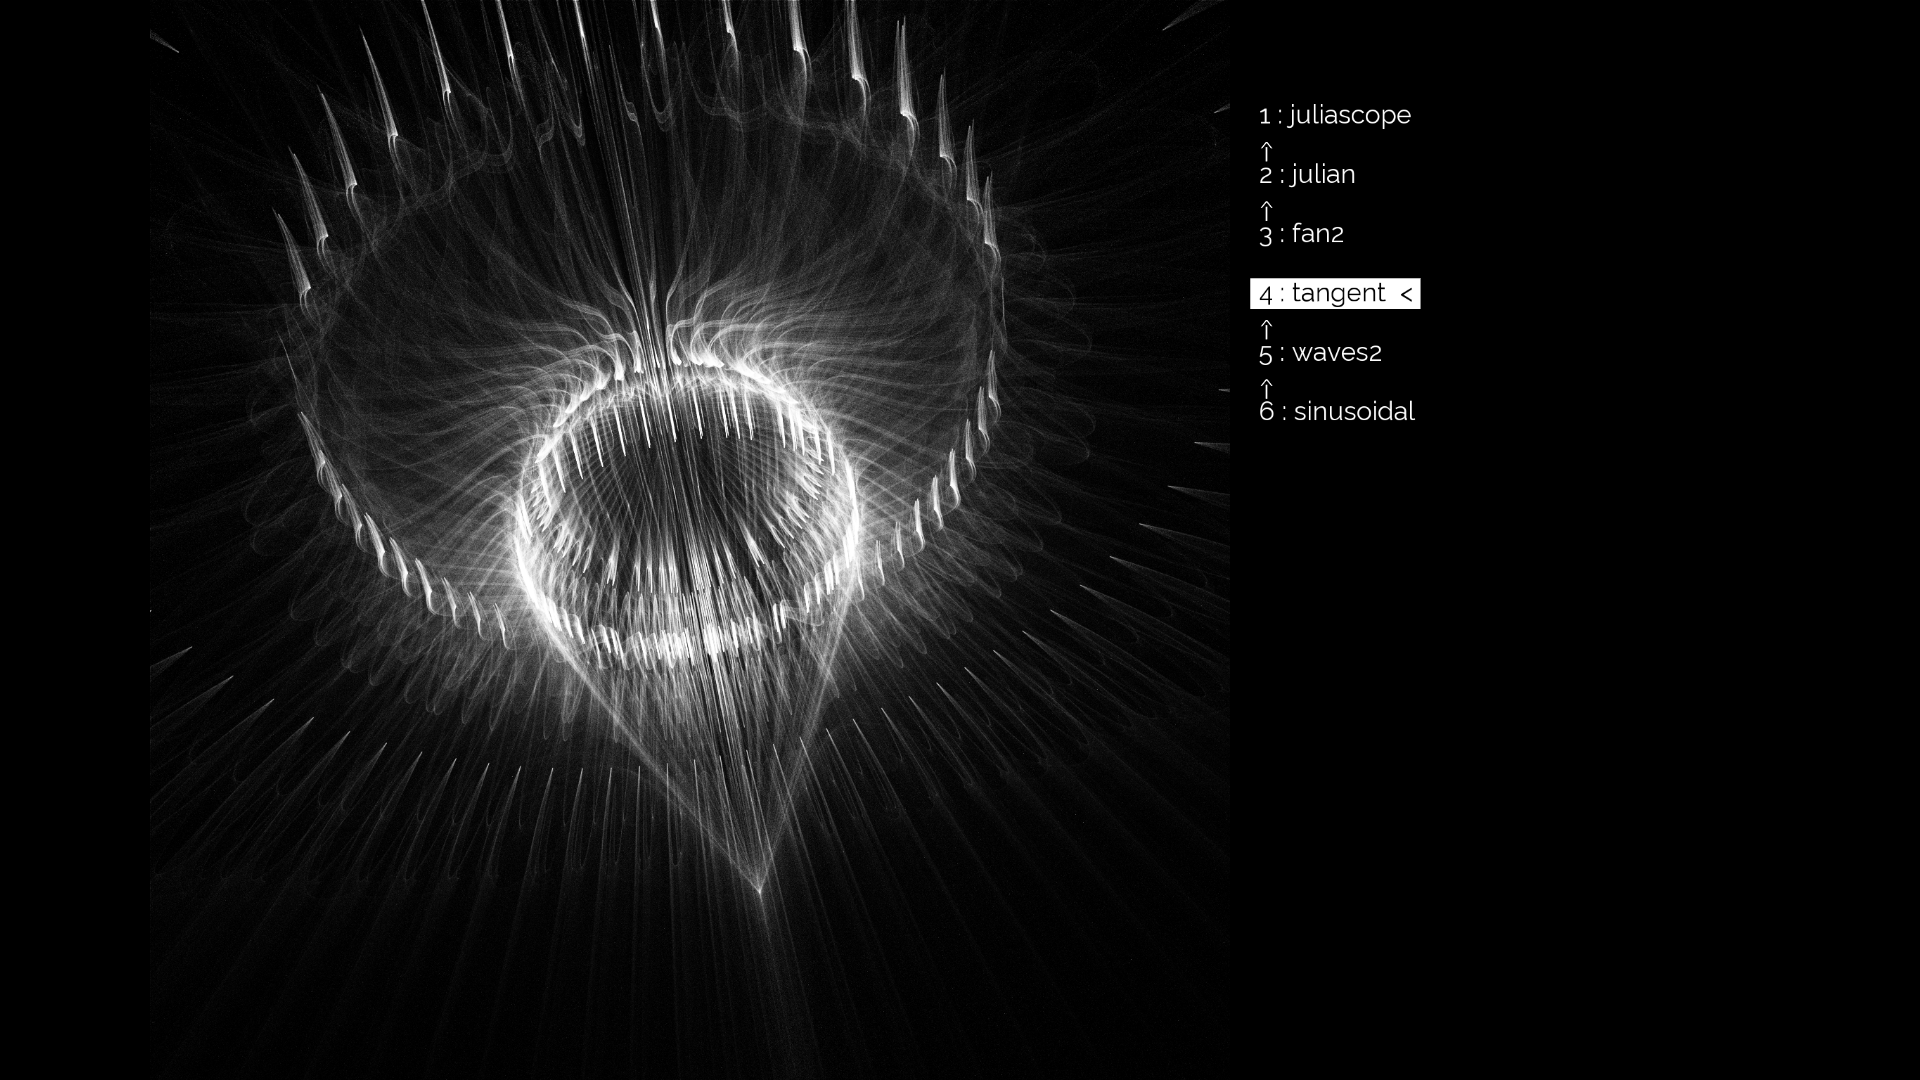Click the number 4 in highlighted row

(x=1266, y=295)
